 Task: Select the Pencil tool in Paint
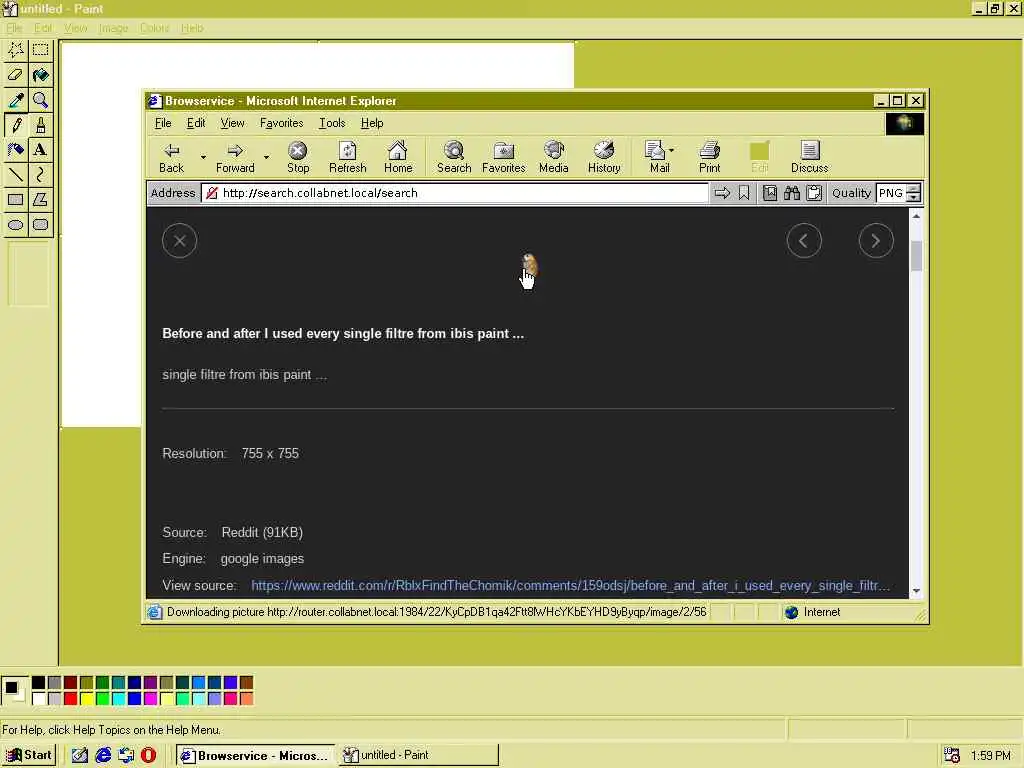pyautogui.click(x=16, y=125)
